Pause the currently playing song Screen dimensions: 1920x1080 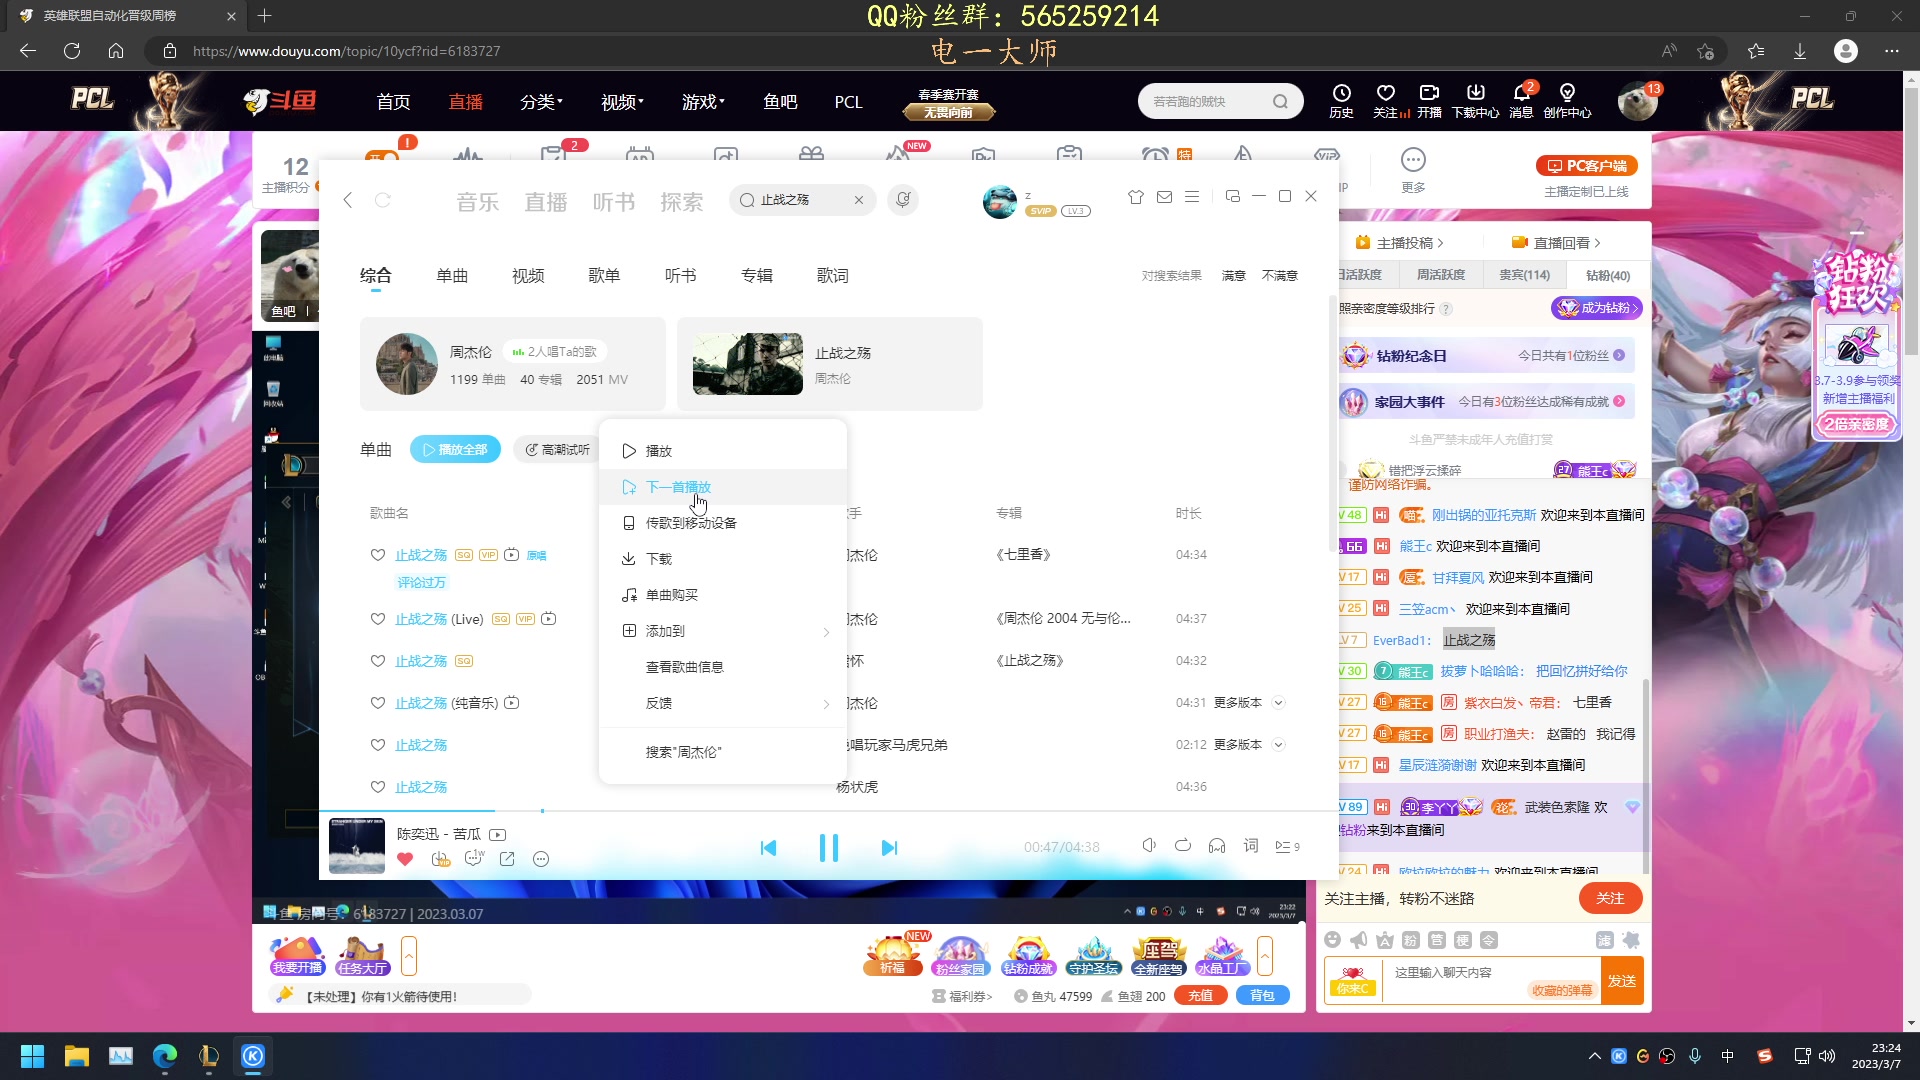coord(829,846)
